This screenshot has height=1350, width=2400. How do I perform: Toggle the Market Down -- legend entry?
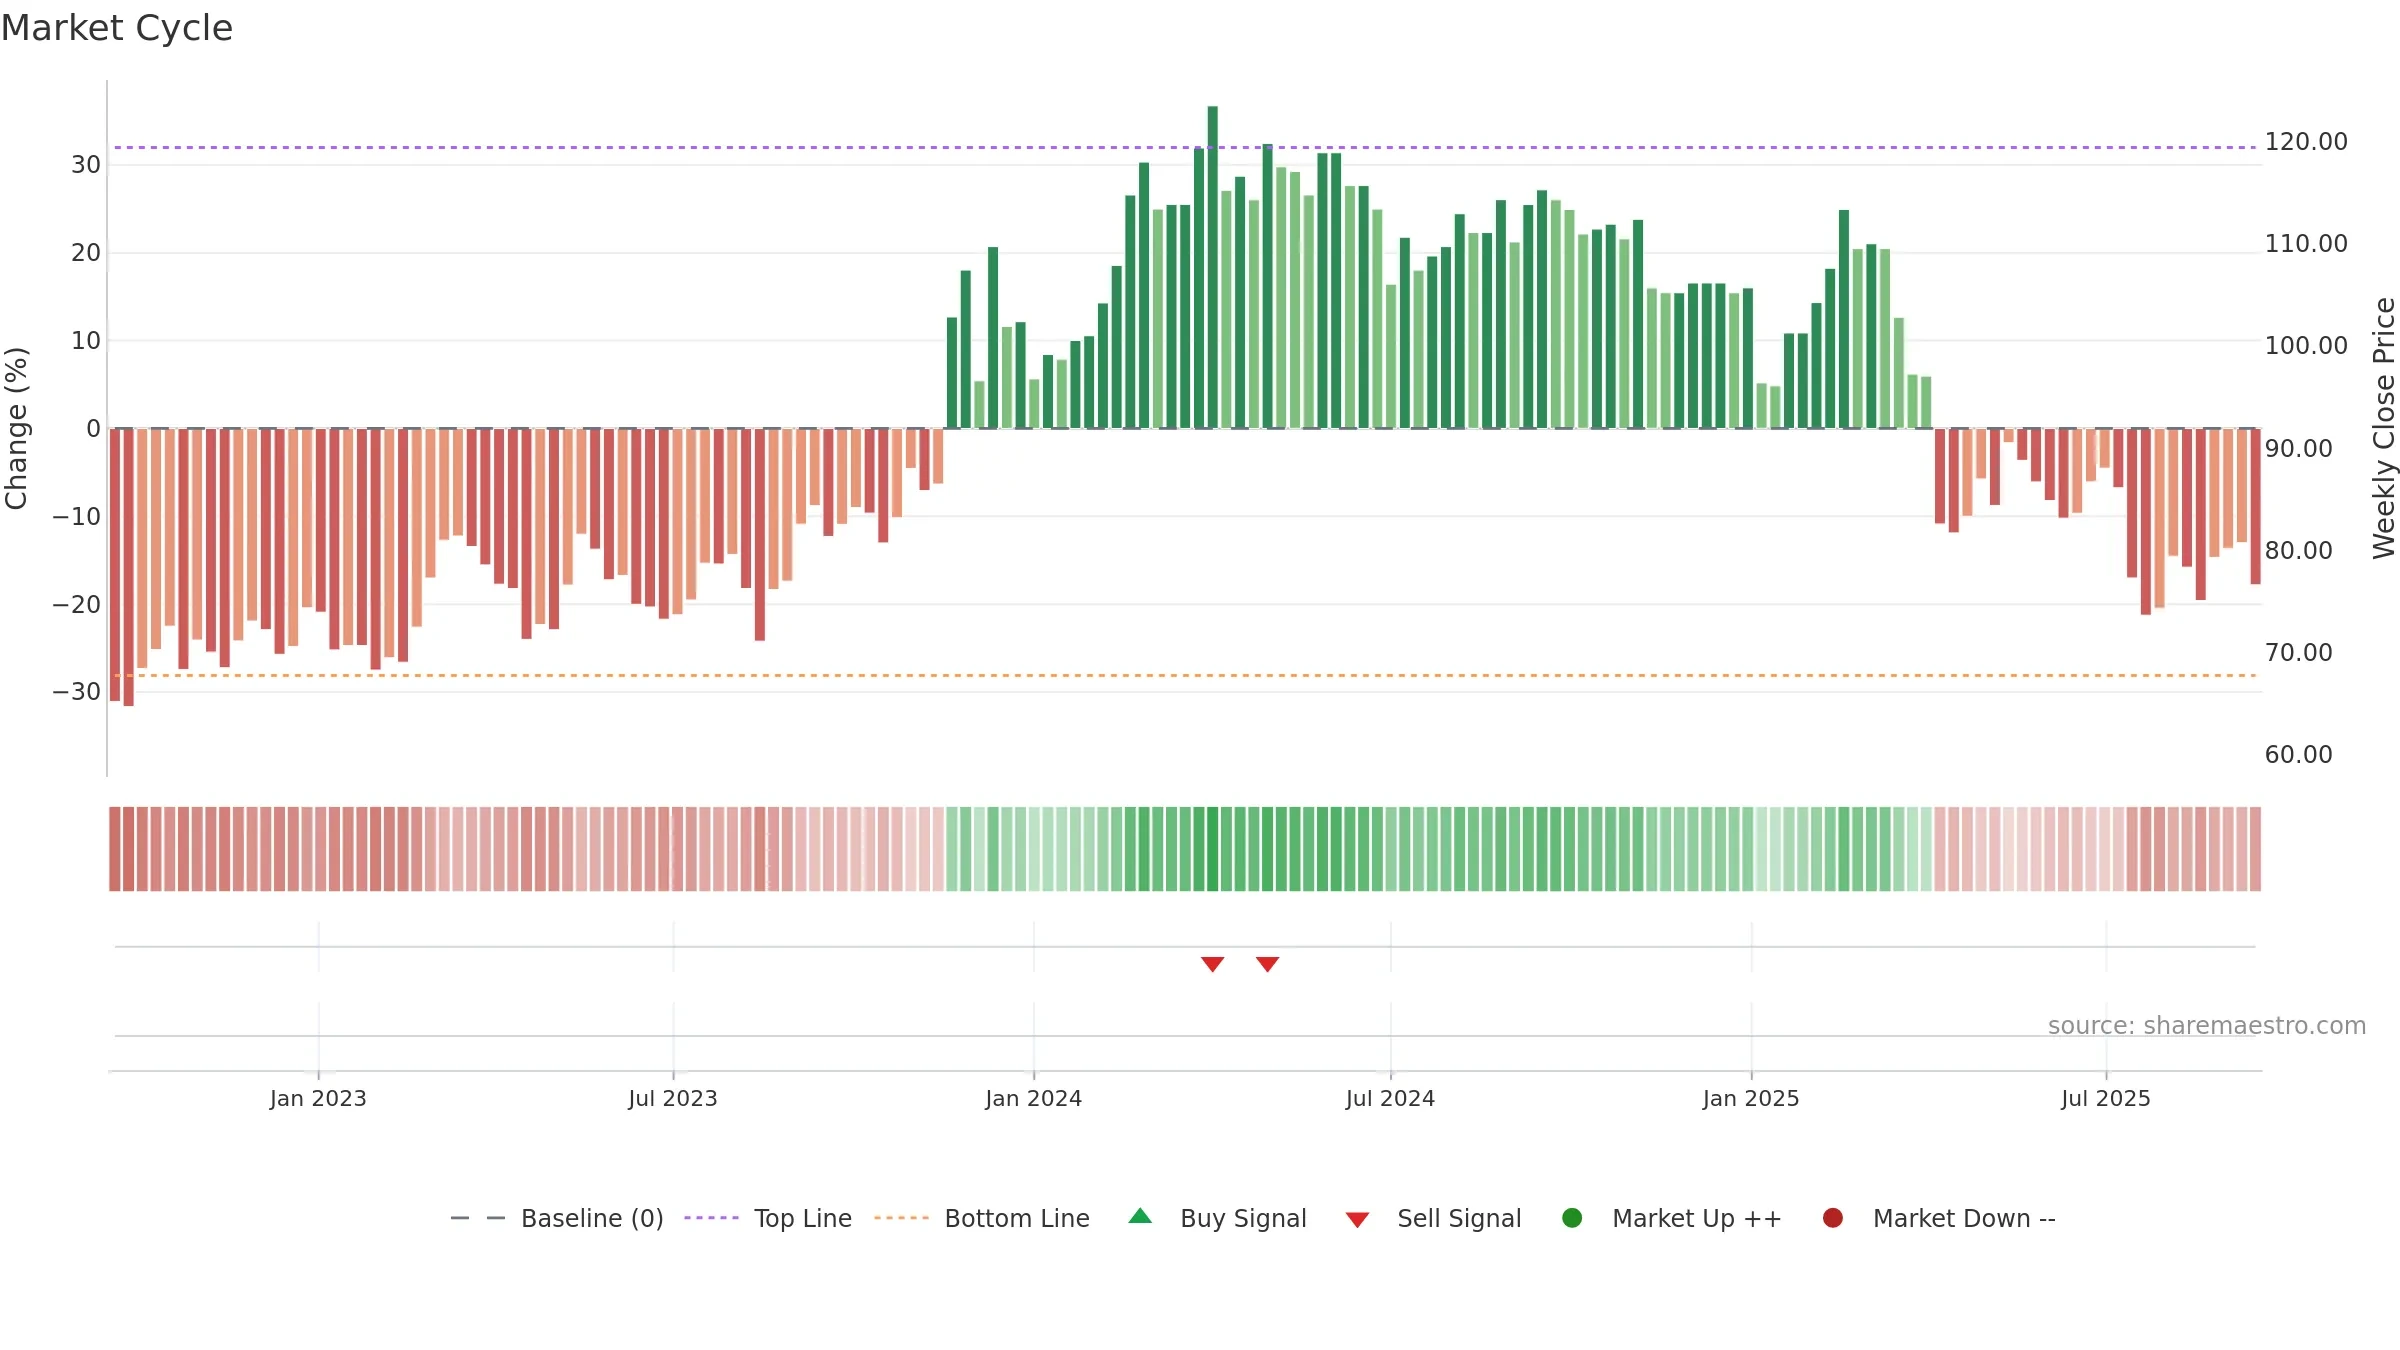1939,1218
